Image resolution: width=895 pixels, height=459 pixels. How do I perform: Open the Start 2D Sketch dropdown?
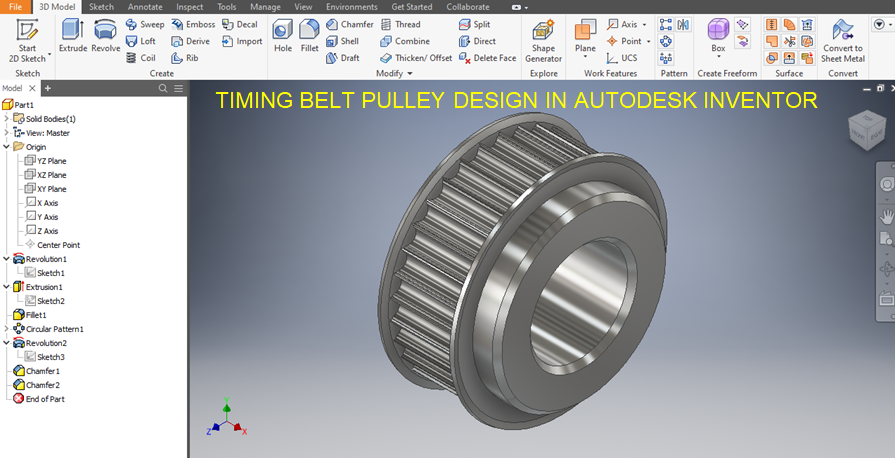tap(50, 55)
